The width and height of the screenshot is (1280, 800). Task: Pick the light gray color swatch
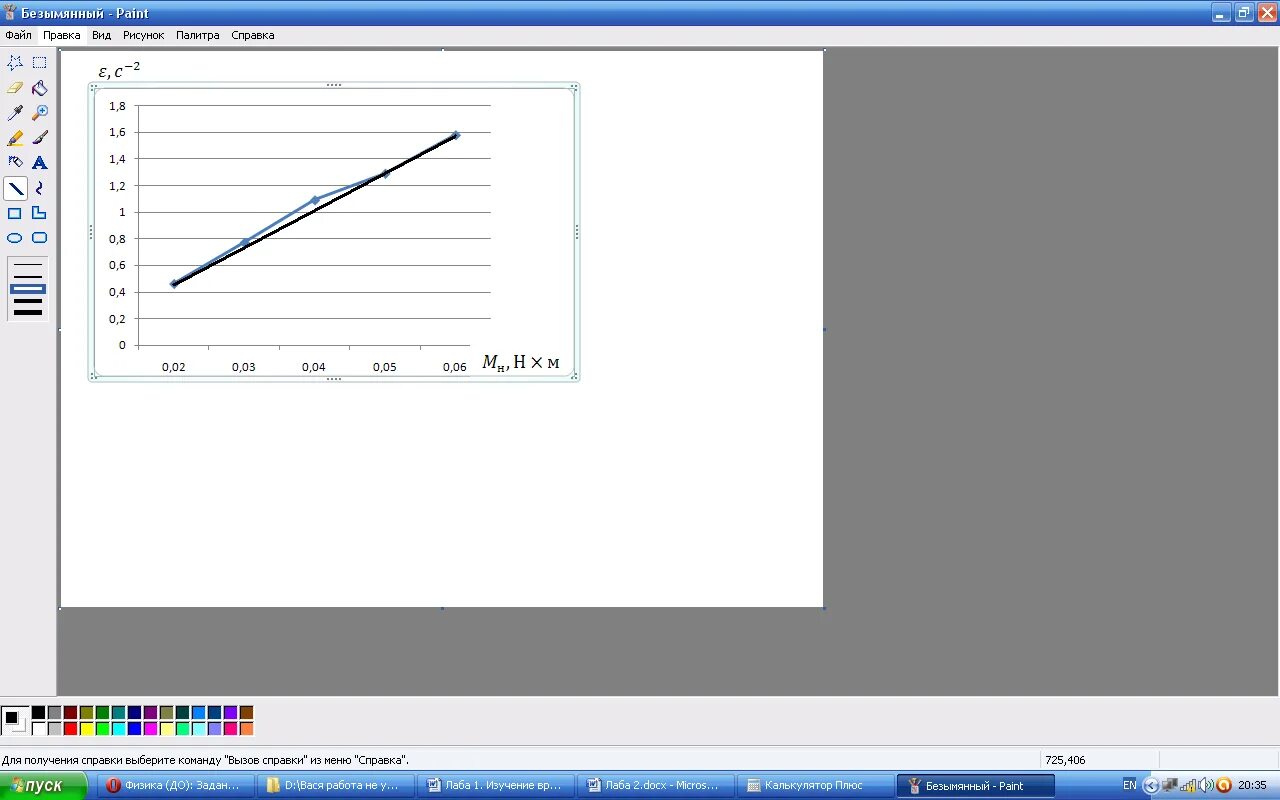pyautogui.click(x=54, y=729)
